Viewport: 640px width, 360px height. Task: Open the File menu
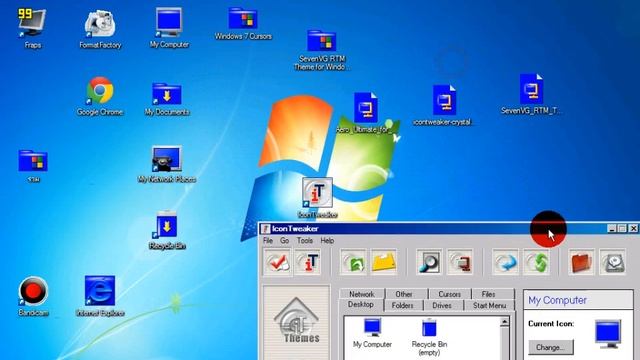(x=268, y=241)
